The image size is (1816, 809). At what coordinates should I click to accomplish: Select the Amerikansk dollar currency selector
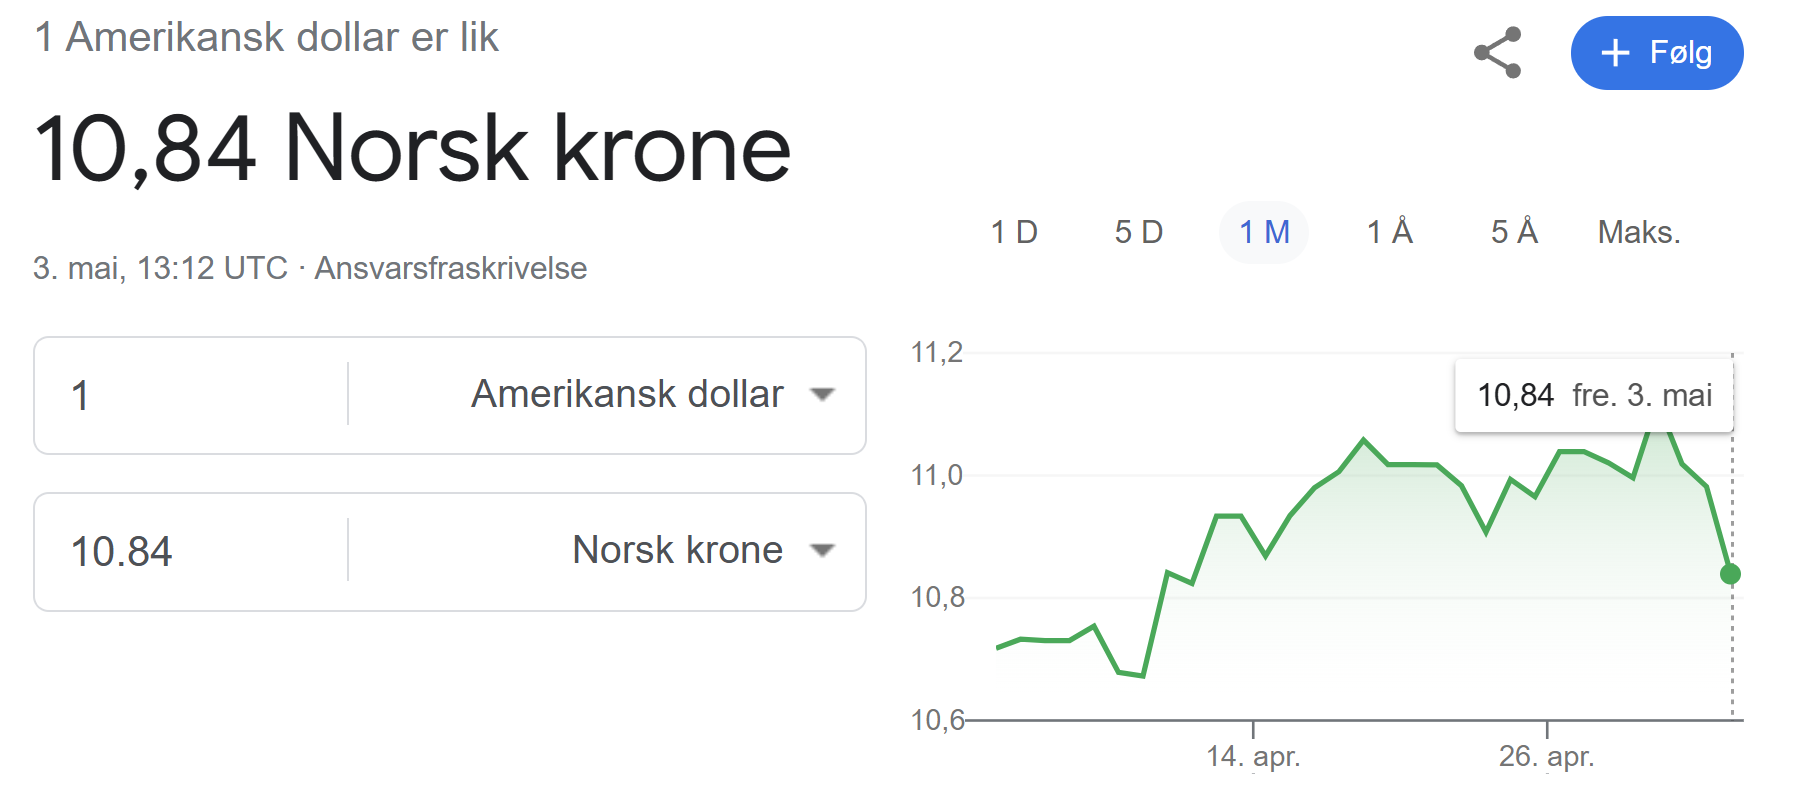(607, 395)
